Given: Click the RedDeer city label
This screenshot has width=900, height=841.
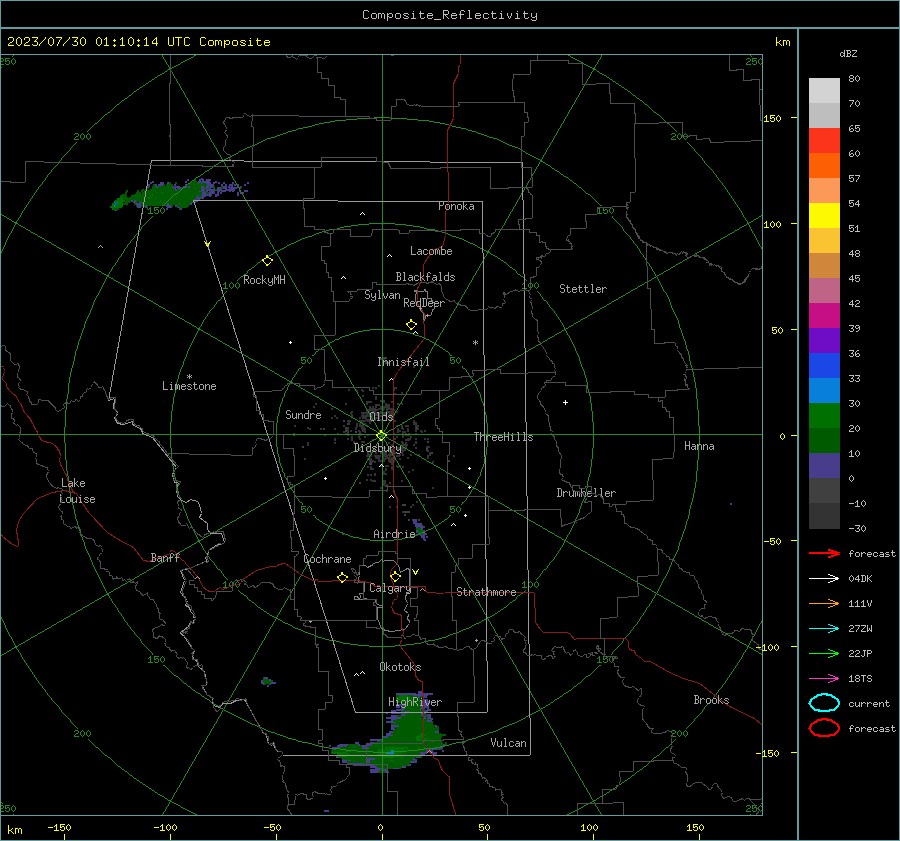Looking at the screenshot, I should tap(424, 303).
